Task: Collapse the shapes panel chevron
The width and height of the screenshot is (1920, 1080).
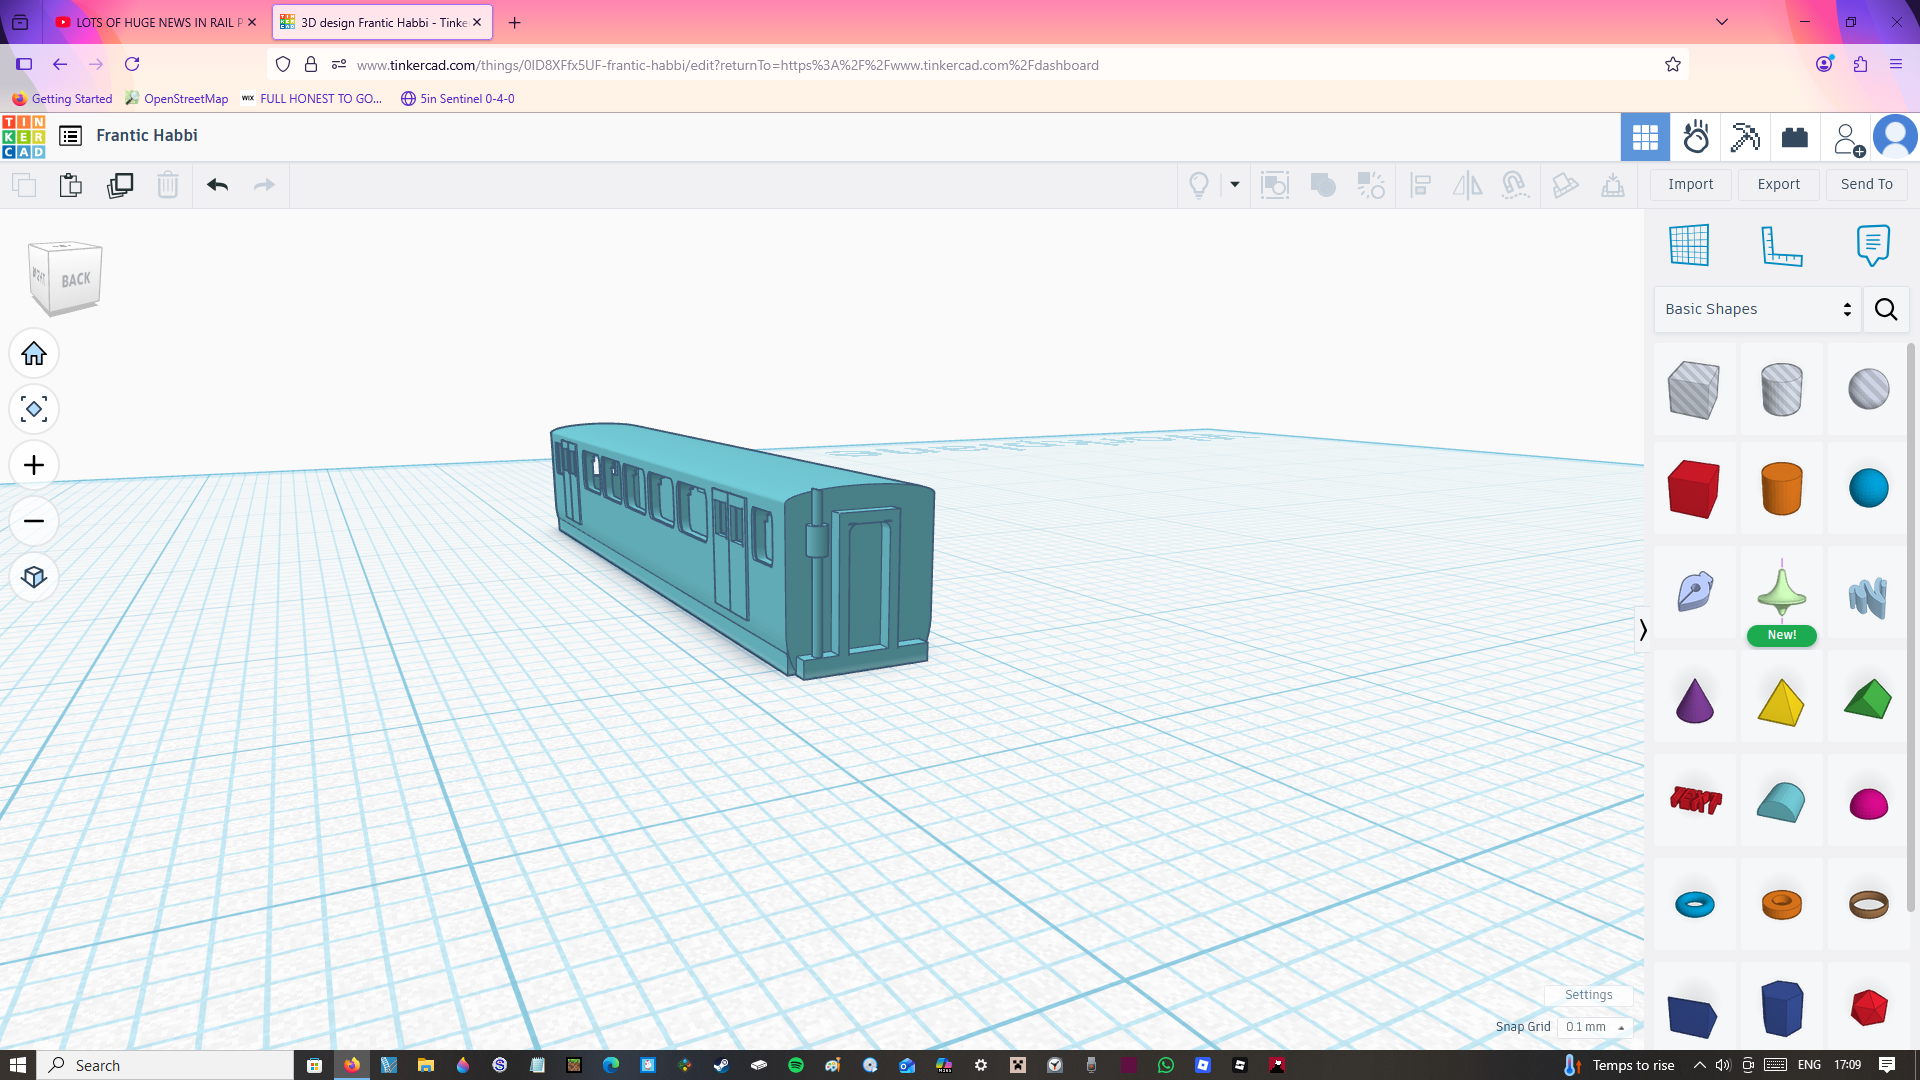Action: pos(1642,630)
